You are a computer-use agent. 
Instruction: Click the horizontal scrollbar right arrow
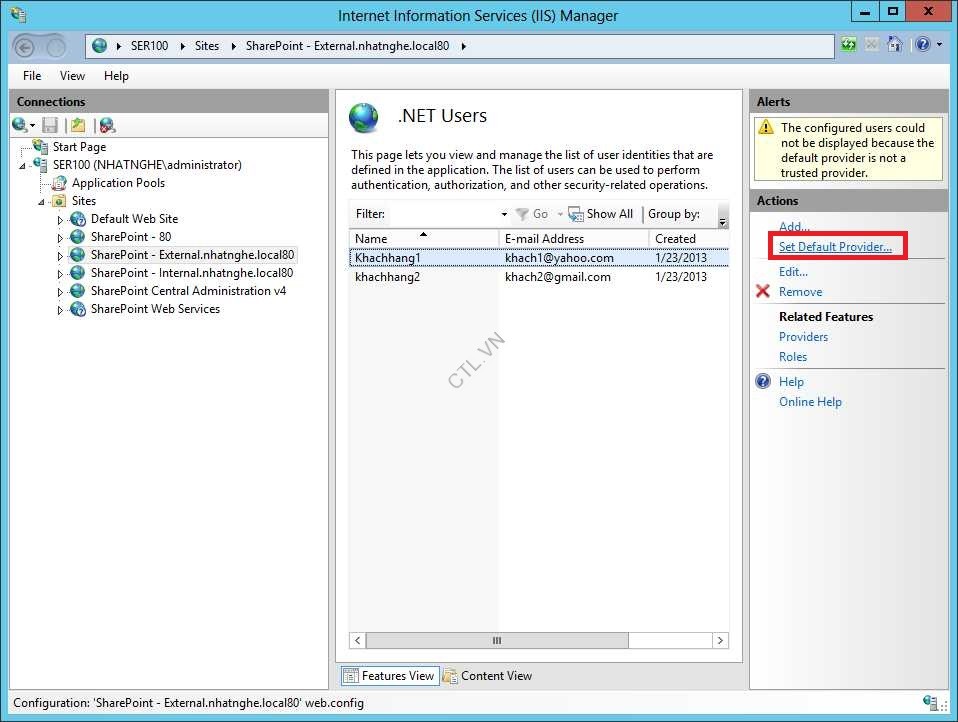pyautogui.click(x=720, y=640)
